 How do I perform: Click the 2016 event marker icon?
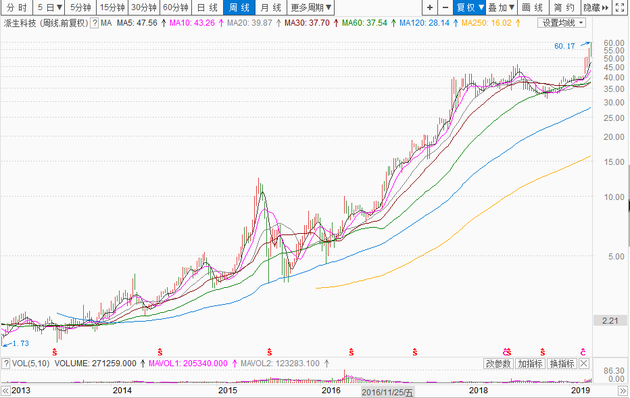[351, 352]
